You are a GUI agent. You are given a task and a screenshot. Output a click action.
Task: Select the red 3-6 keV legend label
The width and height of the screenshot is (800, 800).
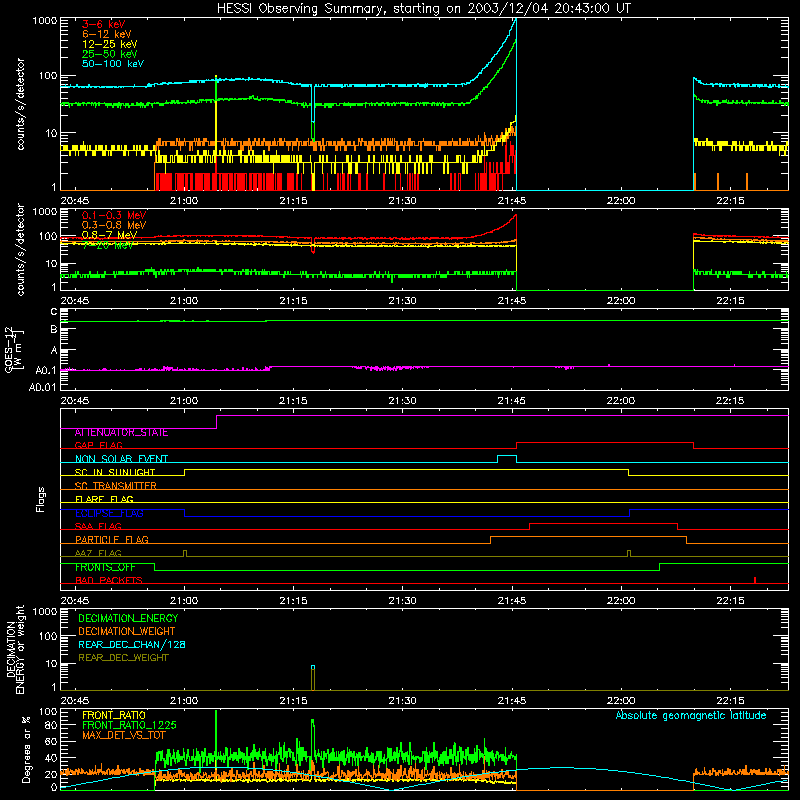pos(104,24)
